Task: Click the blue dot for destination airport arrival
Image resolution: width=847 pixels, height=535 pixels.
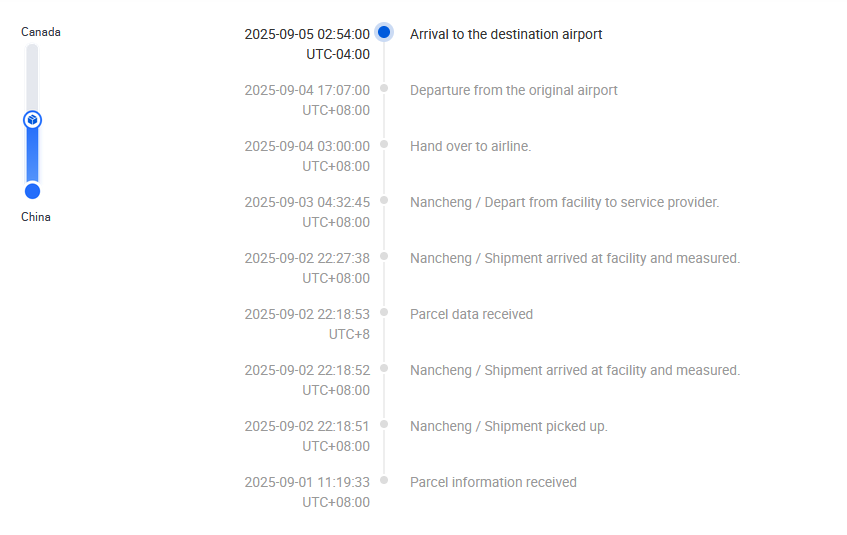Action: click(x=384, y=32)
